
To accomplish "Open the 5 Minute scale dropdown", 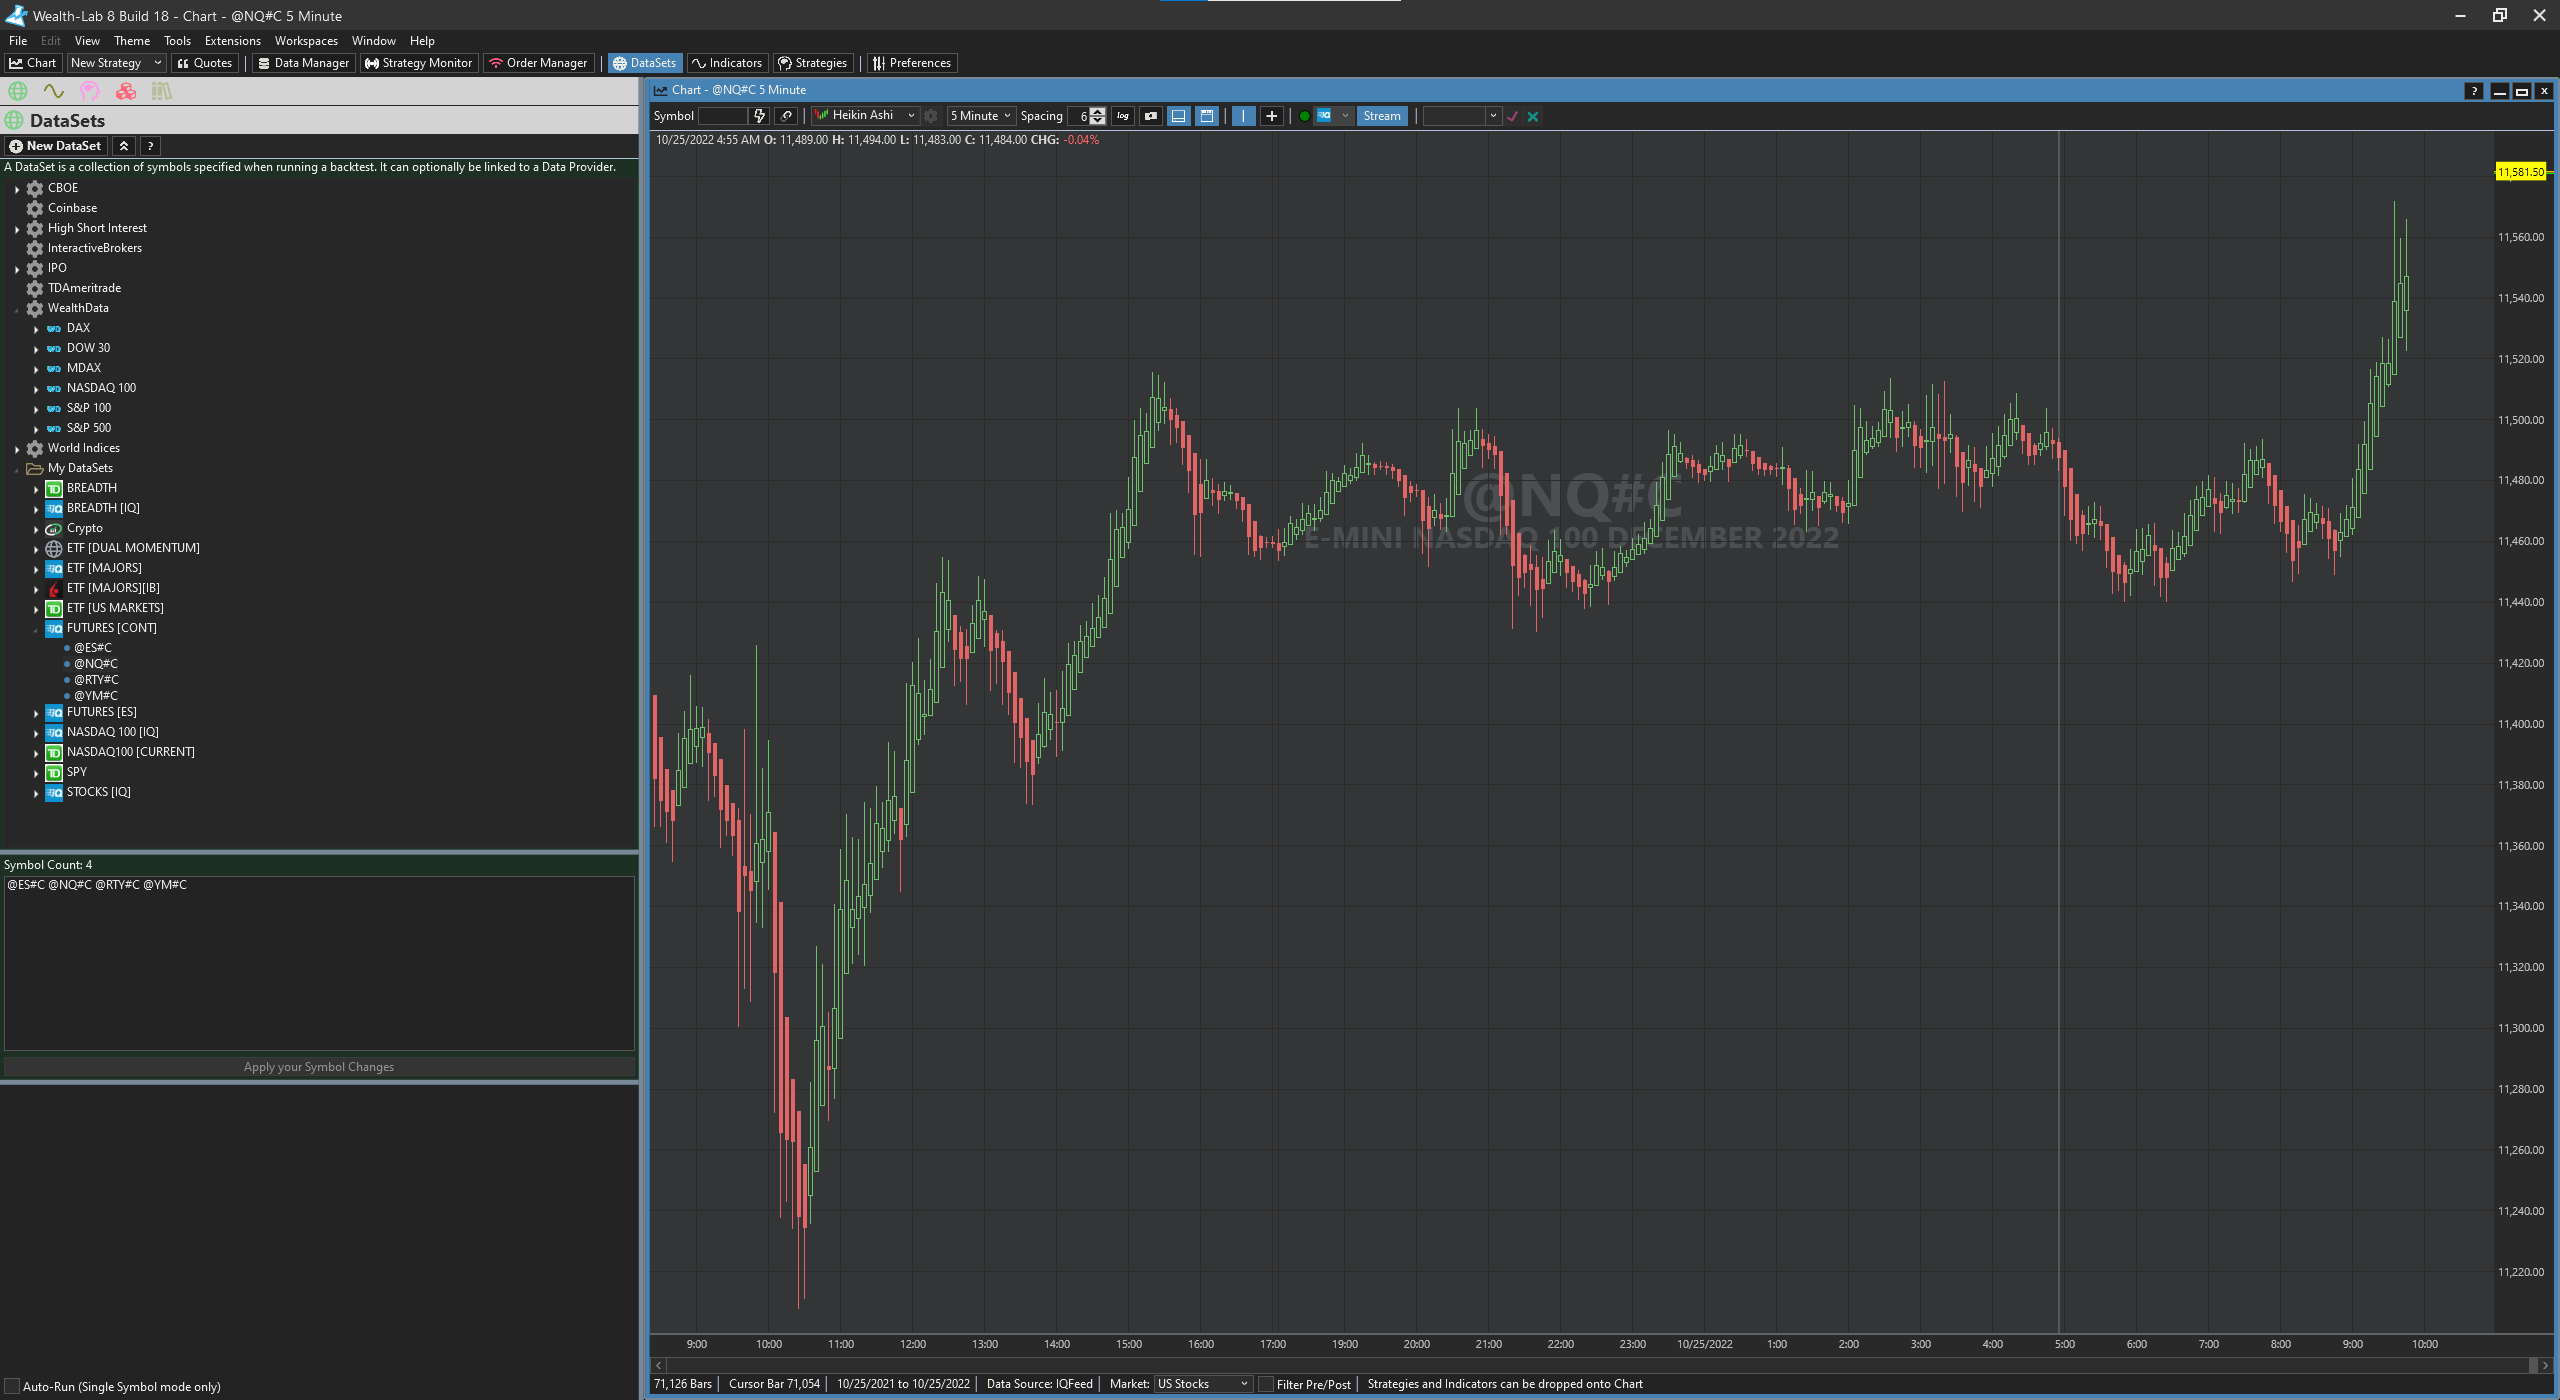I will coord(980,116).
